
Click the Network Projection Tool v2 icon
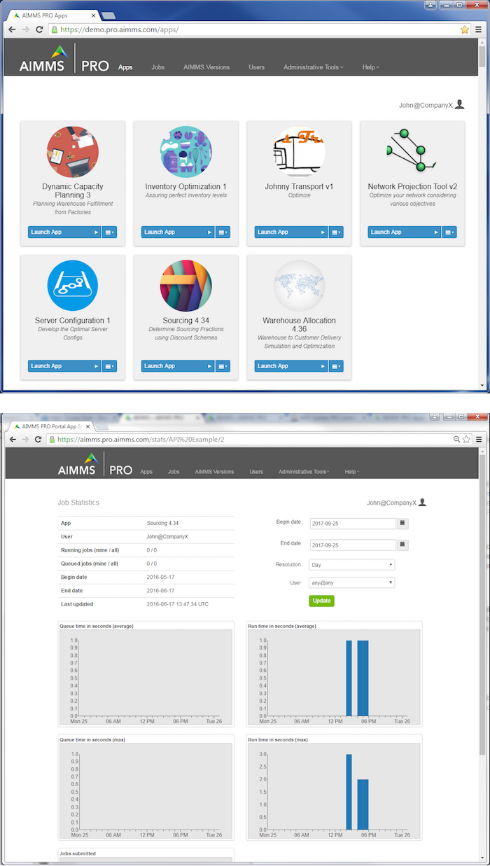[x=412, y=150]
